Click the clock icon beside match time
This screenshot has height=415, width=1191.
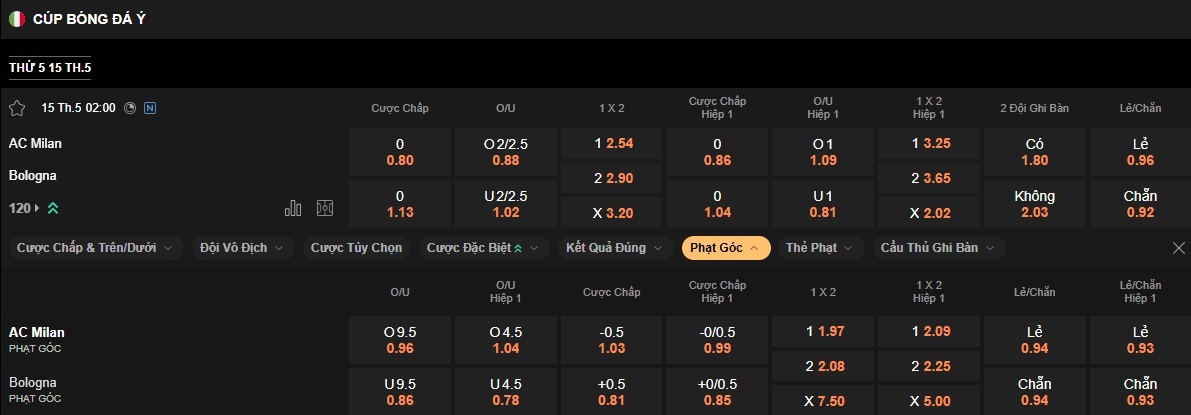[130, 108]
